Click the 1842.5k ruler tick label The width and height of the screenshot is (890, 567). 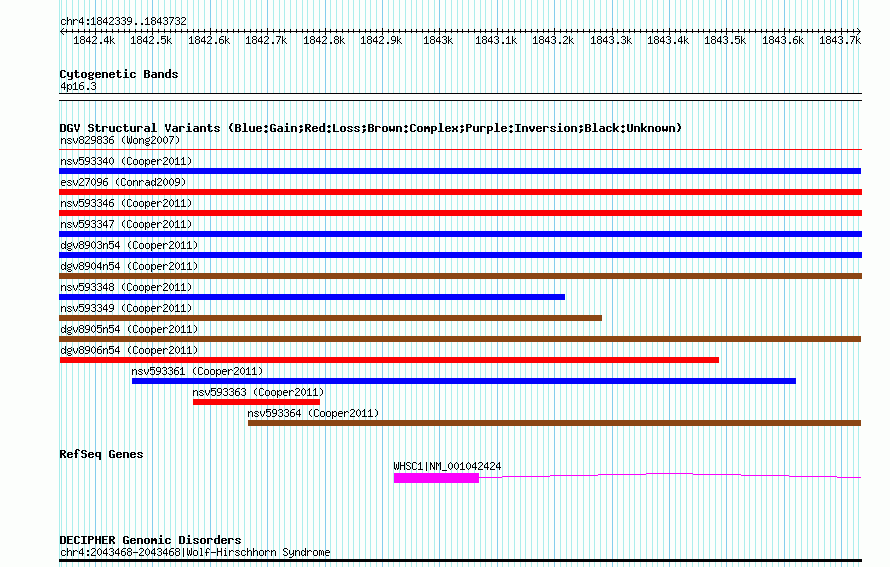(x=151, y=40)
